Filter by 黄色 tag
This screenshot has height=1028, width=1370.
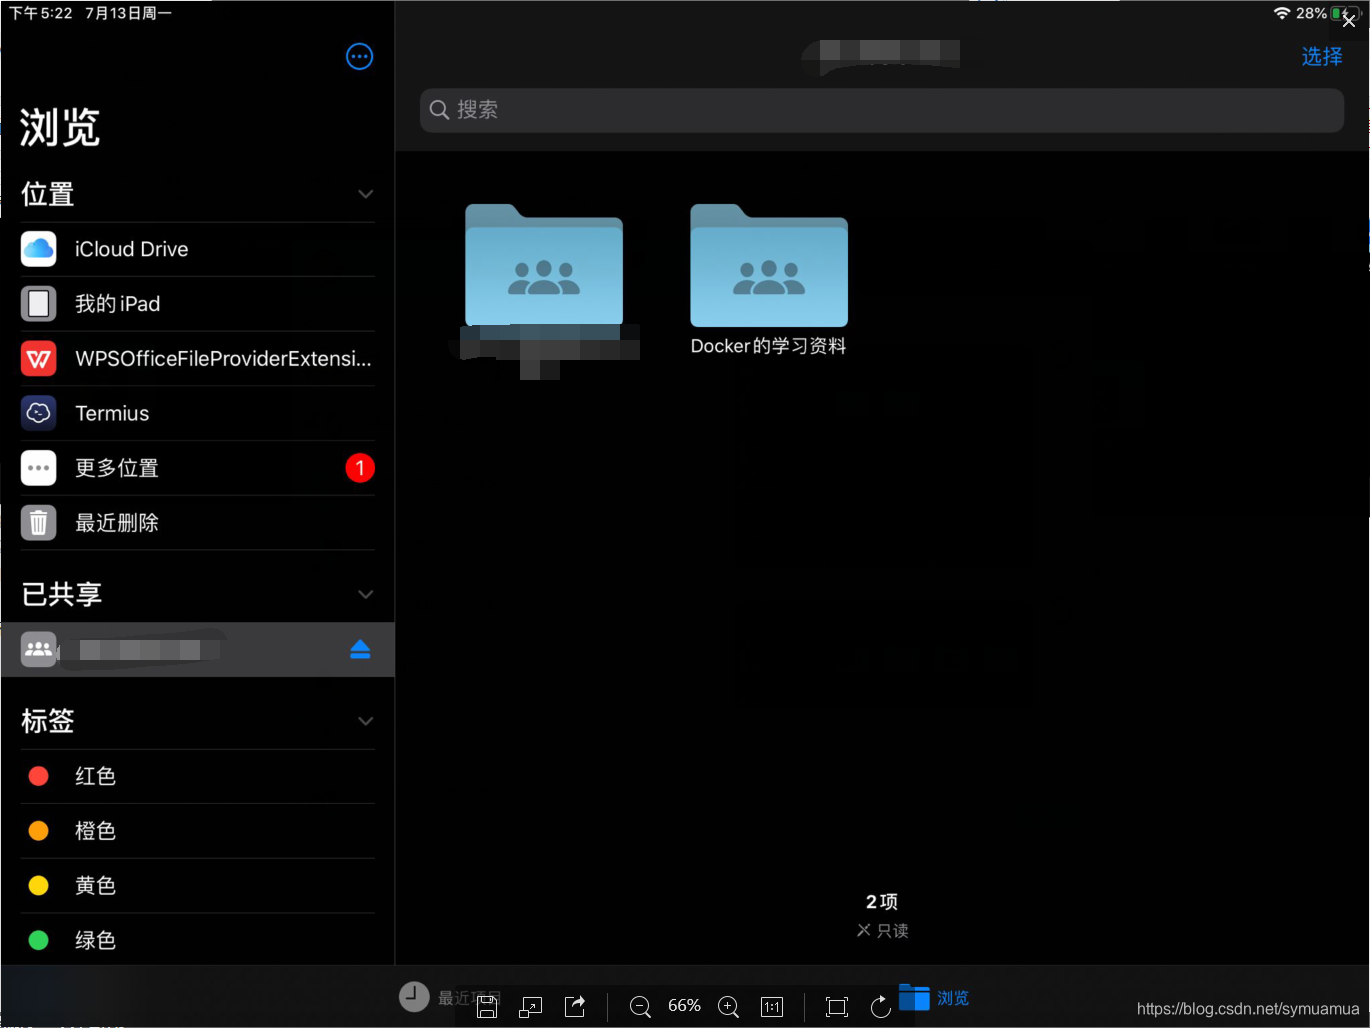[198, 886]
